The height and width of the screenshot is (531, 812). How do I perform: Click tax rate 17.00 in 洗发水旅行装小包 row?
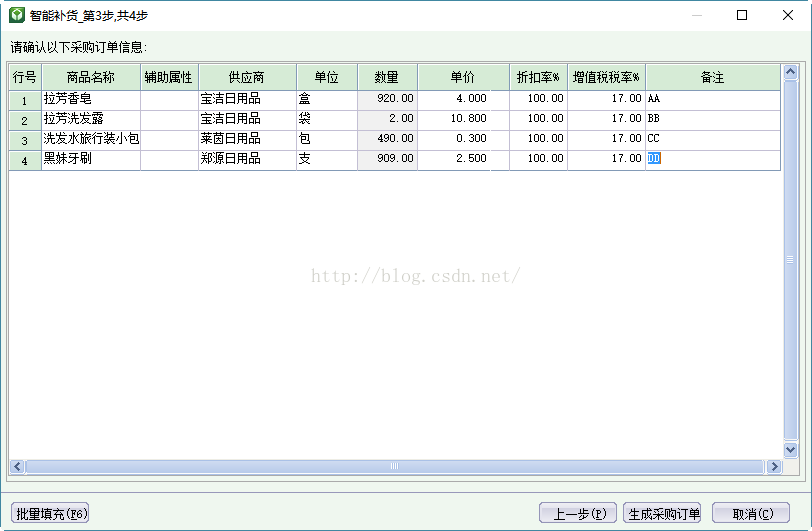tap(606, 140)
